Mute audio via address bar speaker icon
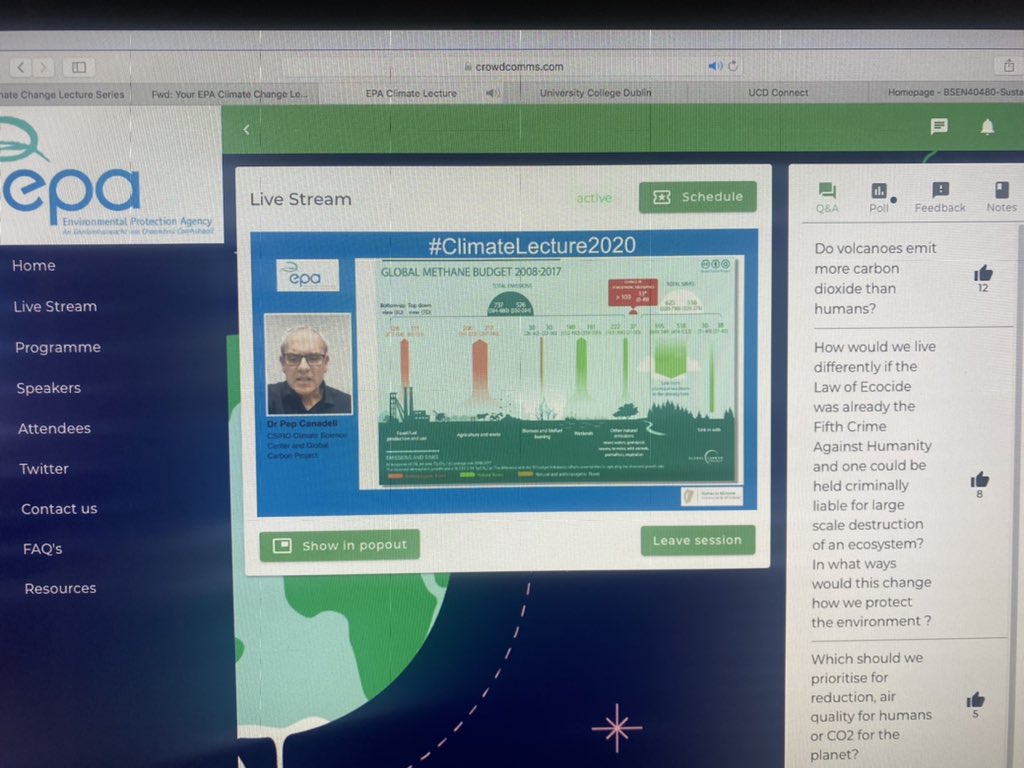 (x=715, y=66)
